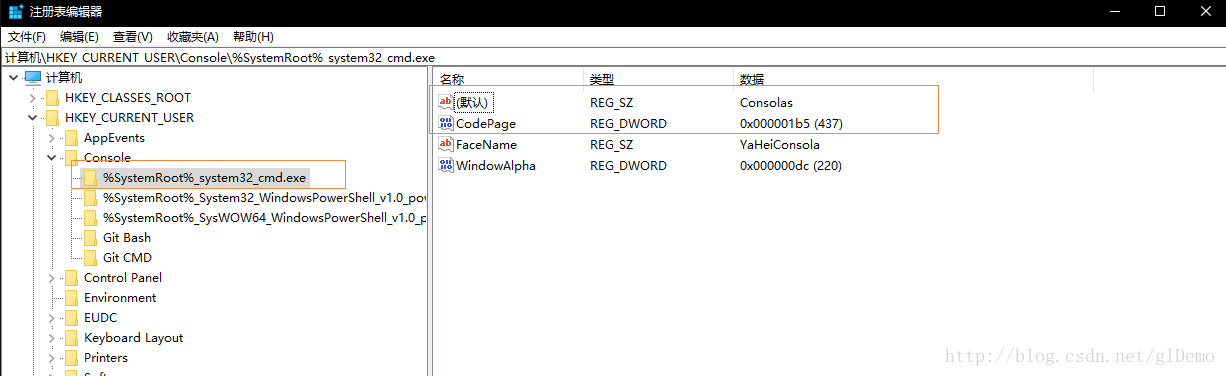Viewport: 1226px width, 376px height.
Task: Select the Environment key label
Action: click(x=120, y=298)
